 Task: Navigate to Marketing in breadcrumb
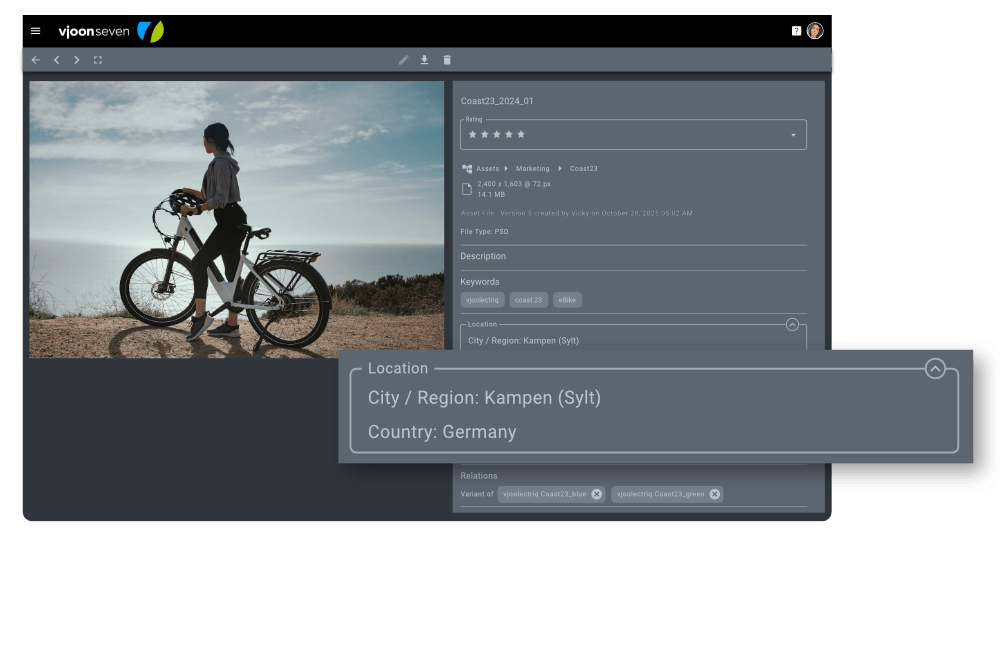tap(533, 169)
